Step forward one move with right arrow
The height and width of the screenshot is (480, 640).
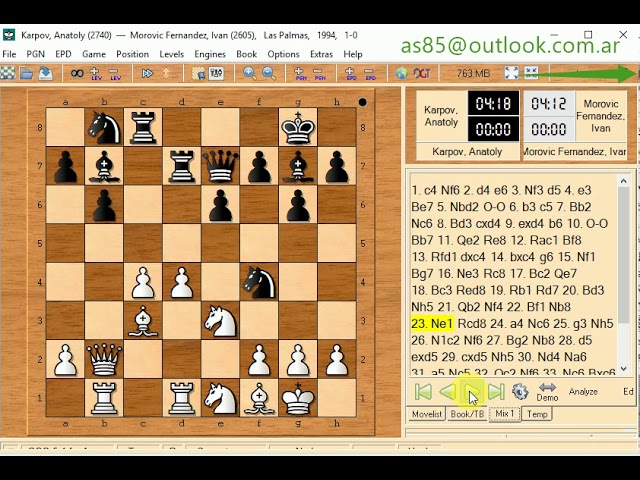click(x=472, y=392)
